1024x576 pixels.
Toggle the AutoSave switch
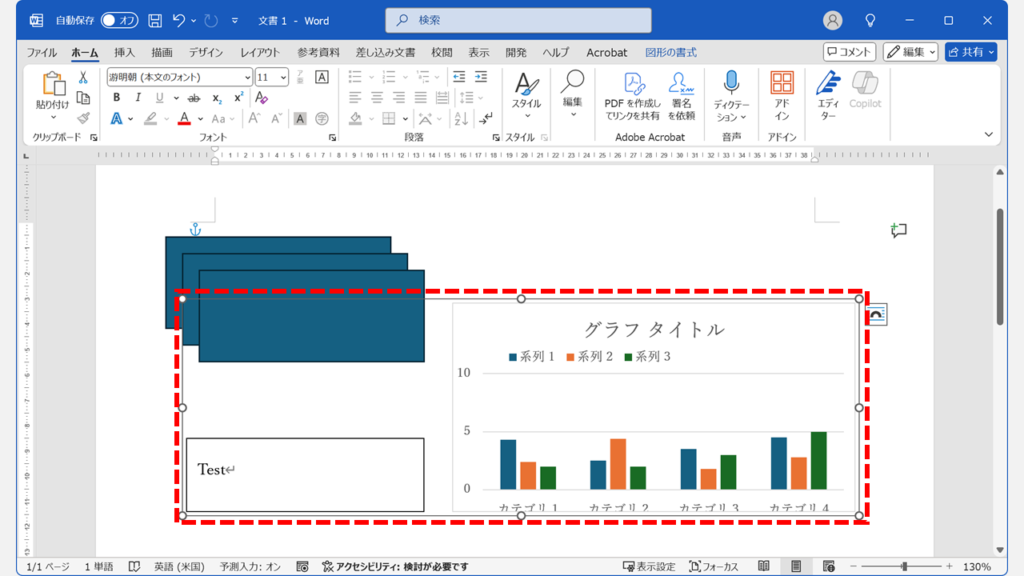point(120,21)
